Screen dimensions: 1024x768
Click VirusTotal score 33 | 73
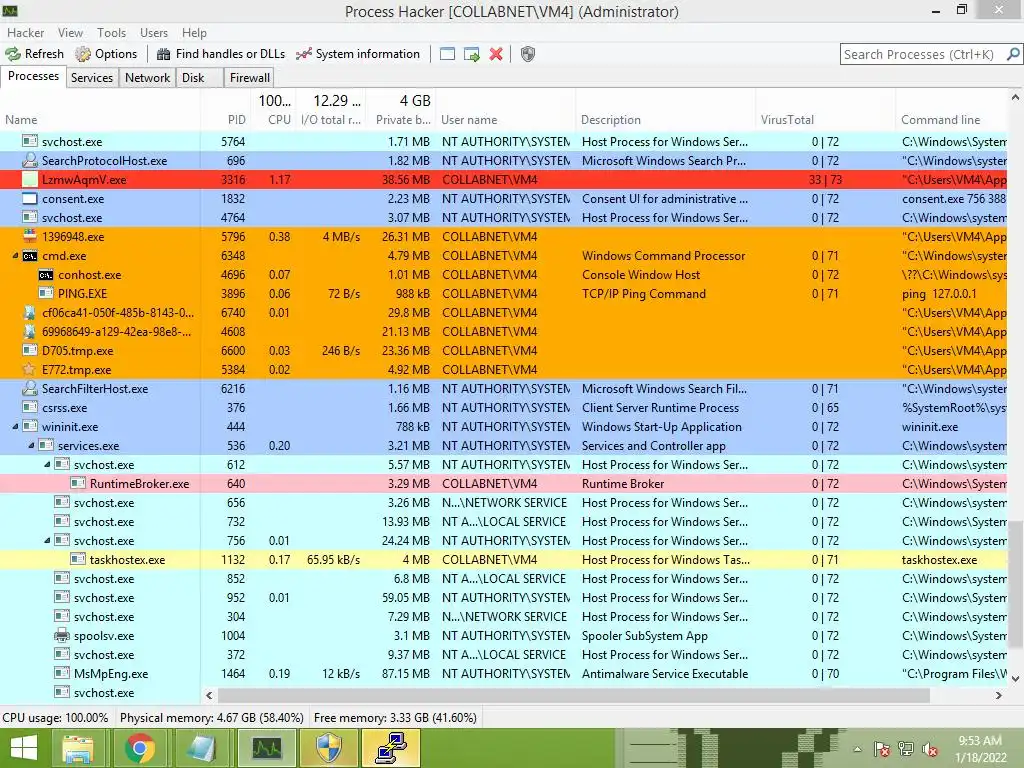[825, 180]
